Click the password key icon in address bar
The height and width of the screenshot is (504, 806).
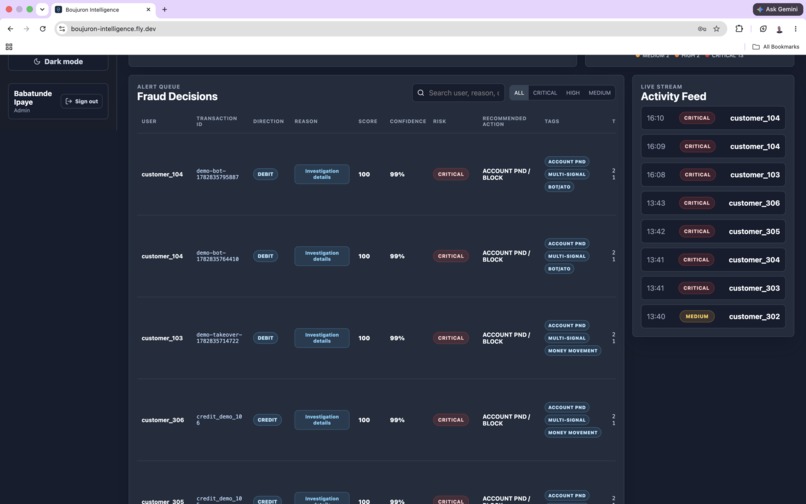coord(702,29)
